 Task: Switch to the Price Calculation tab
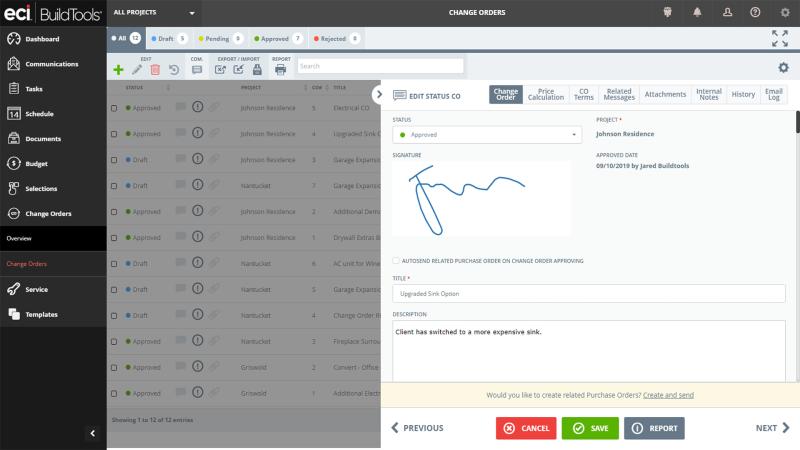(546, 94)
